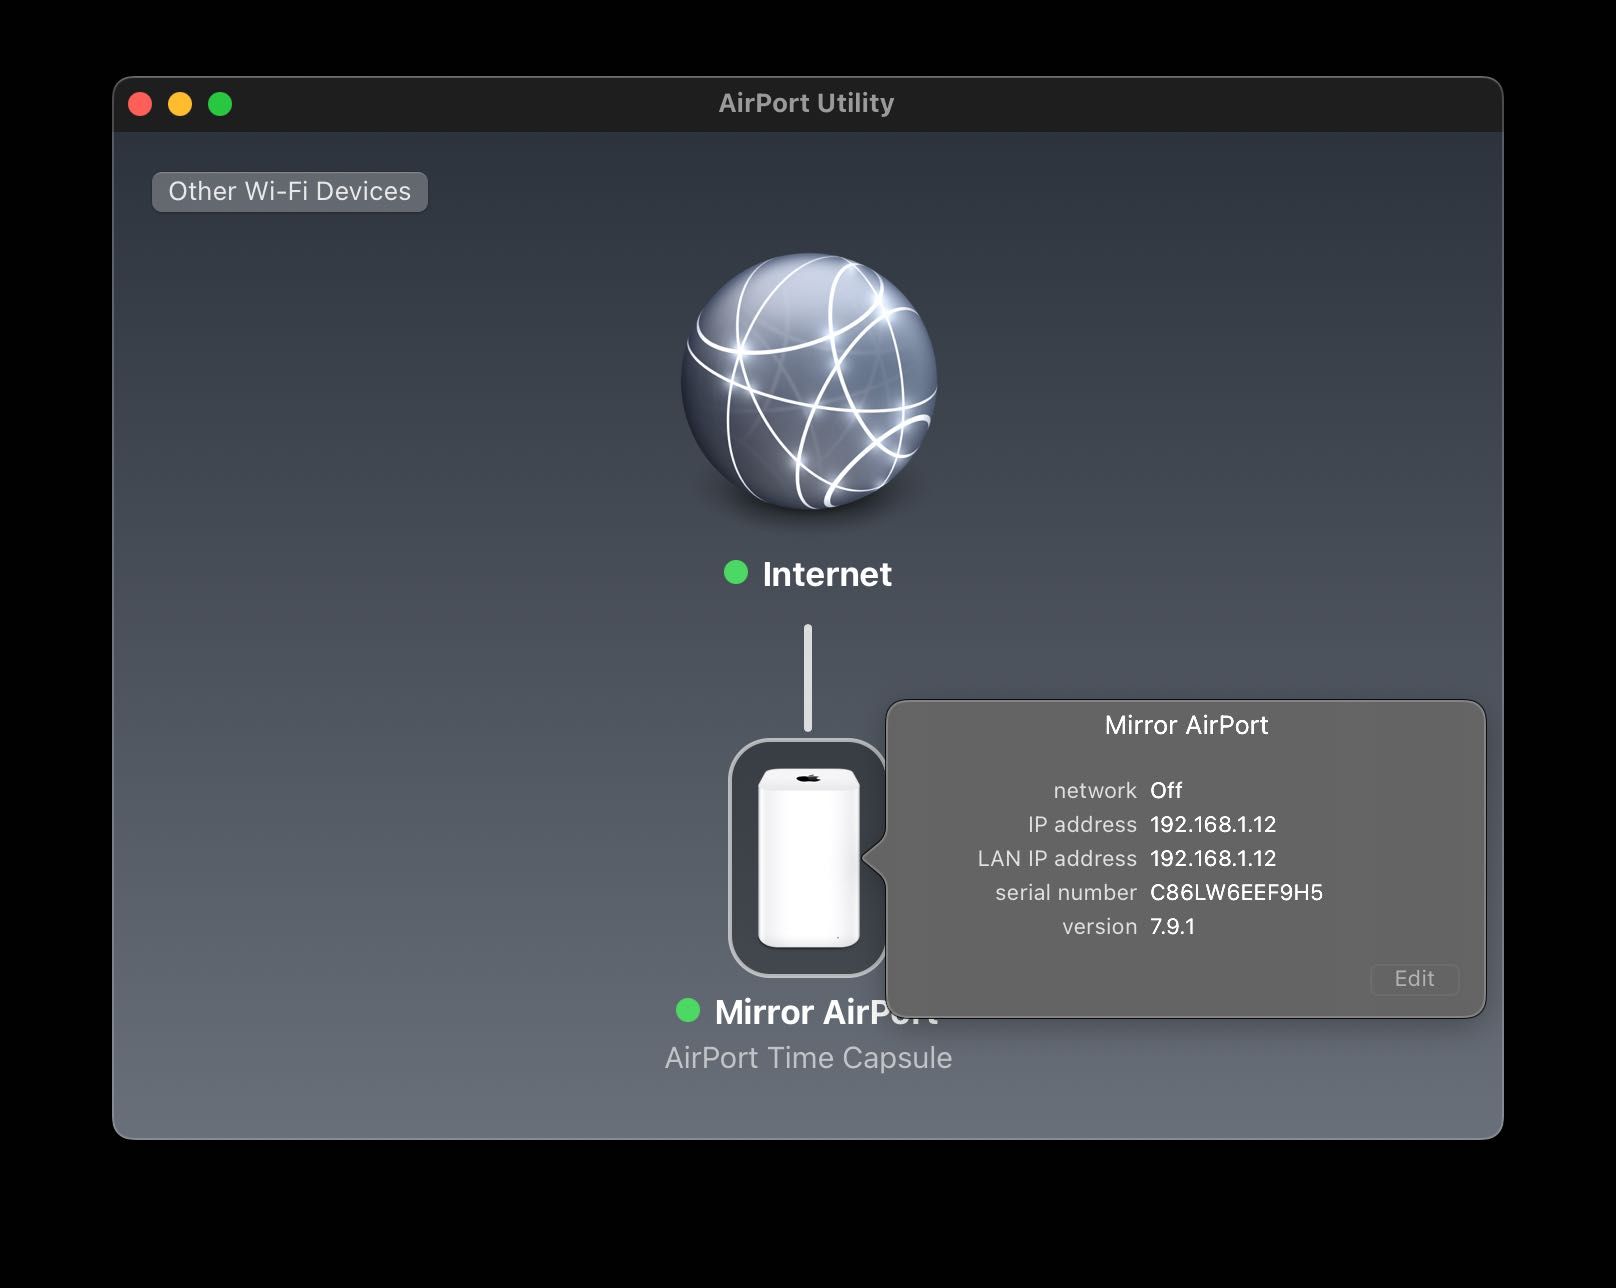Click the green Internet status dot
Screen dimensions: 1616x1288
click(736, 572)
